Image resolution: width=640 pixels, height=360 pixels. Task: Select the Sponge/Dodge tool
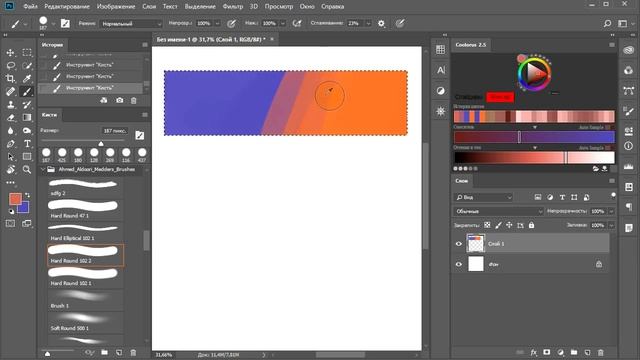(27, 131)
